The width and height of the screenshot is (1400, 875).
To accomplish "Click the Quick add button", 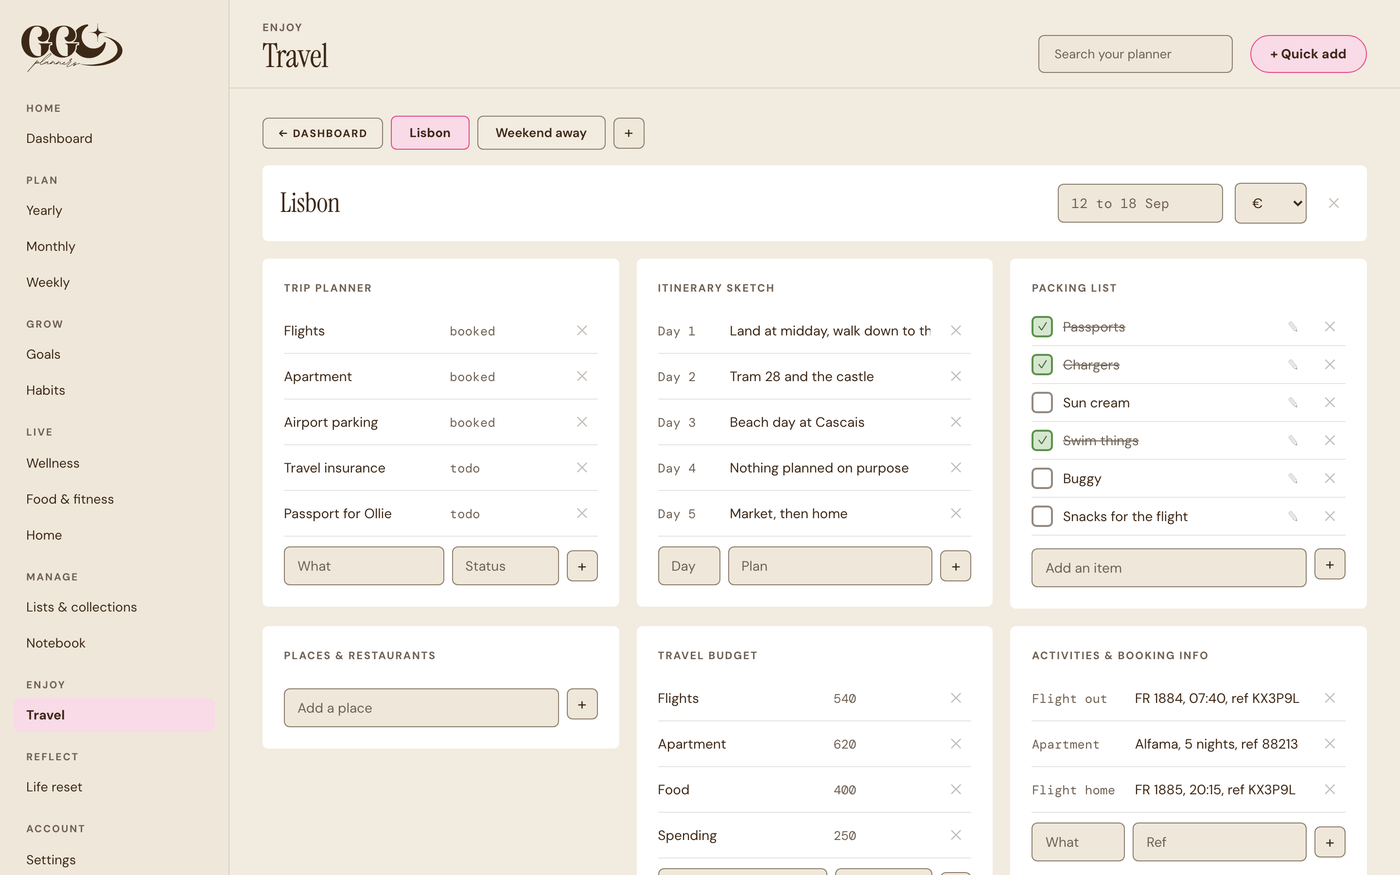I will click(1308, 54).
